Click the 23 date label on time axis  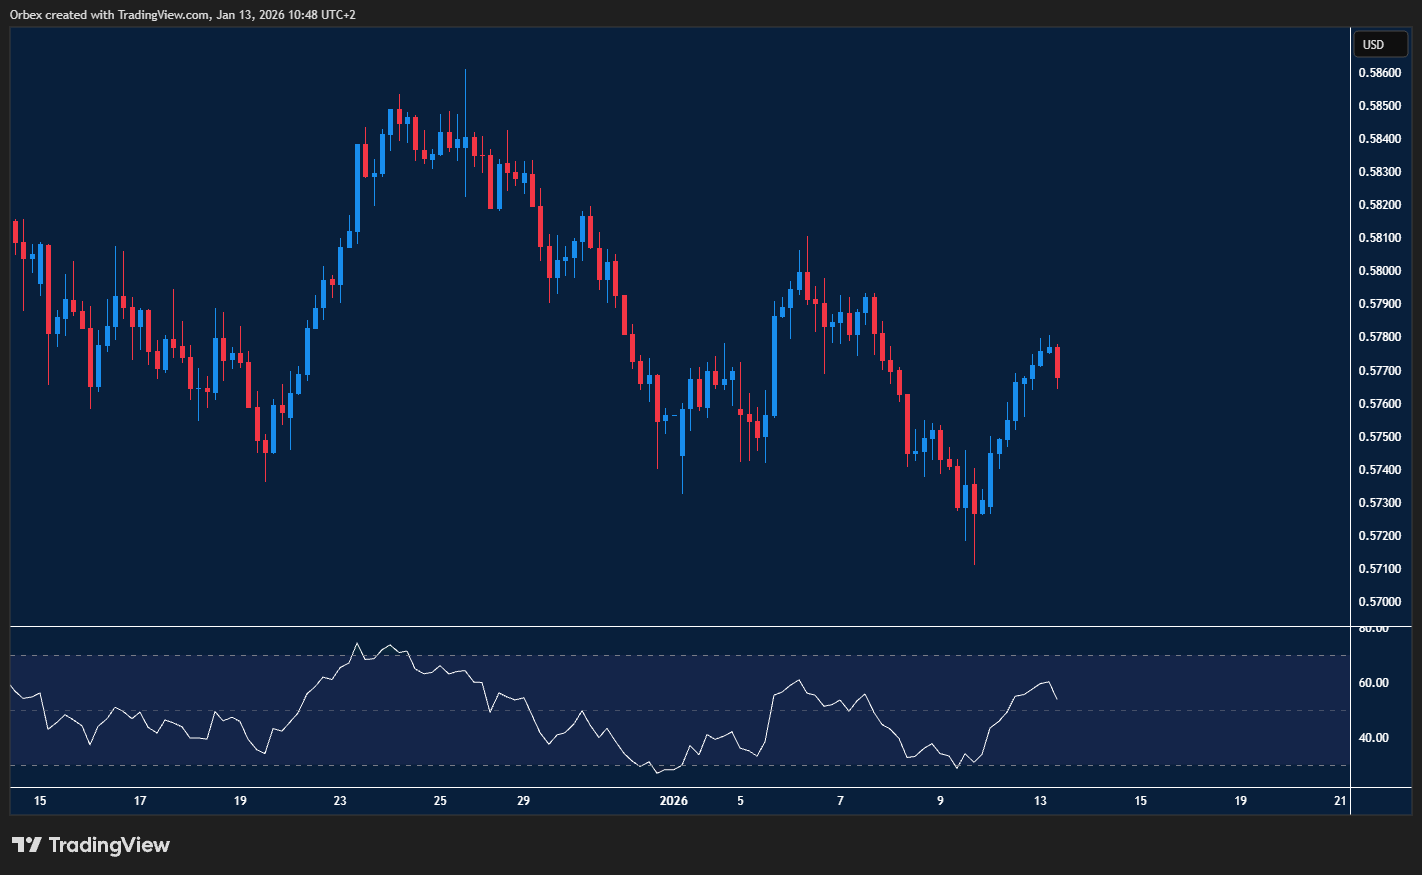[x=340, y=801]
